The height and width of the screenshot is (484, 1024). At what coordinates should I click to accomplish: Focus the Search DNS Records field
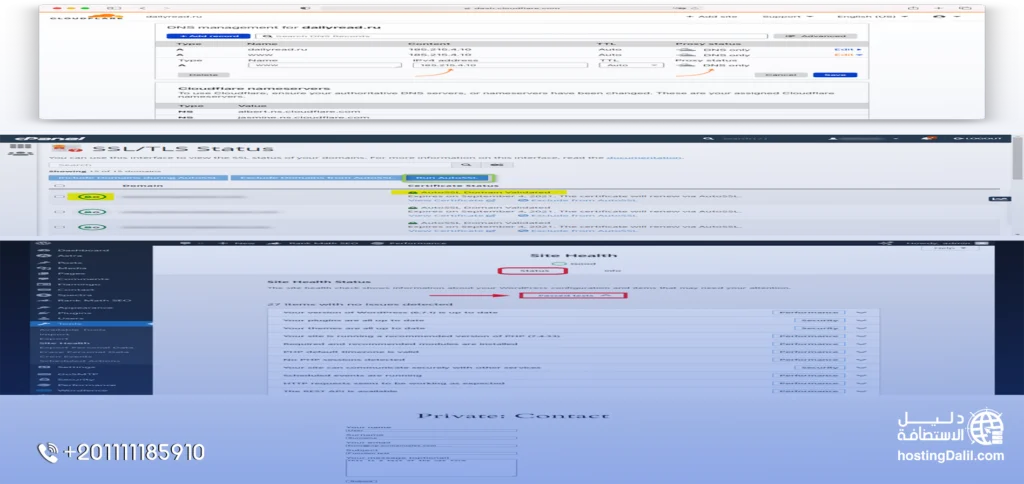click(511, 36)
